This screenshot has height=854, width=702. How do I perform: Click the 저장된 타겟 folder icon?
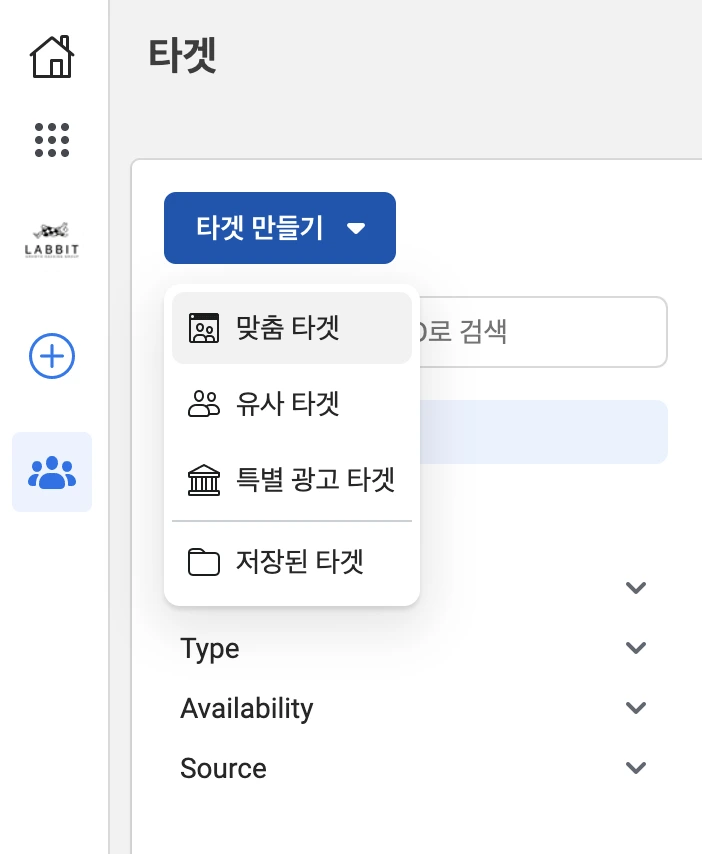tap(204, 562)
